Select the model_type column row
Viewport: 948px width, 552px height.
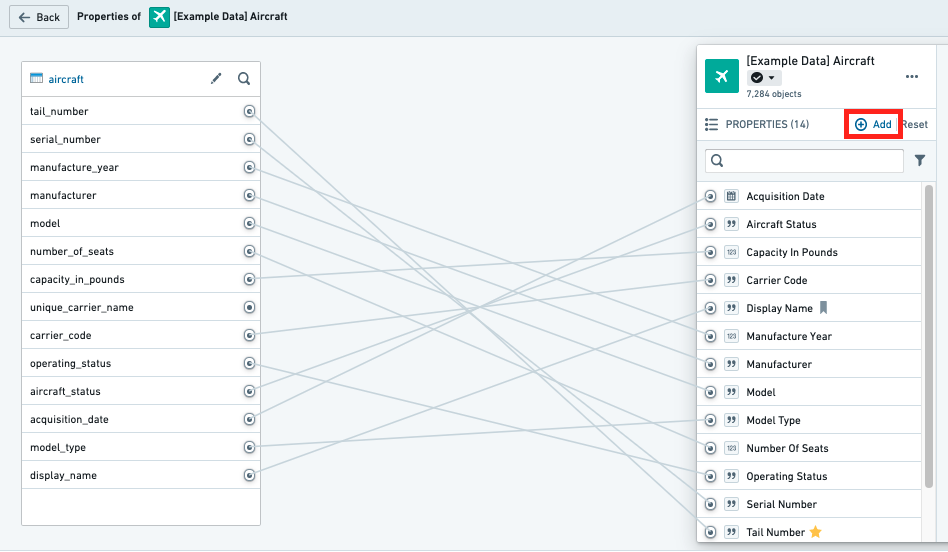point(141,447)
